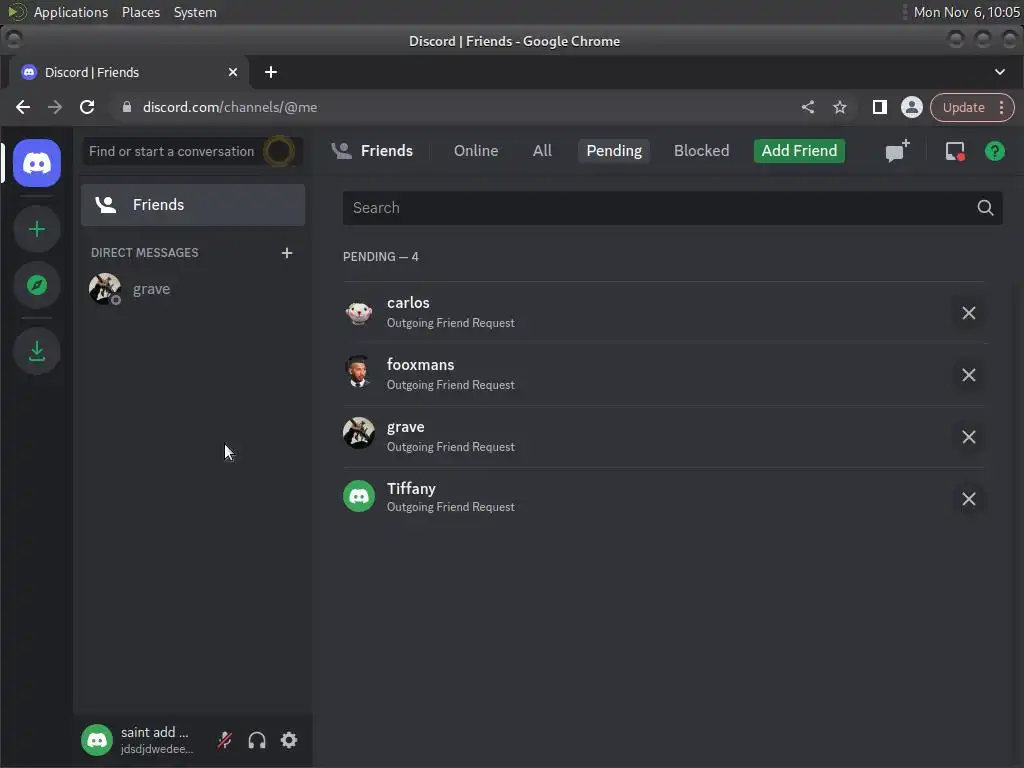This screenshot has width=1024, height=768.
Task: Open Chrome profile avatar icon
Action: coord(912,107)
